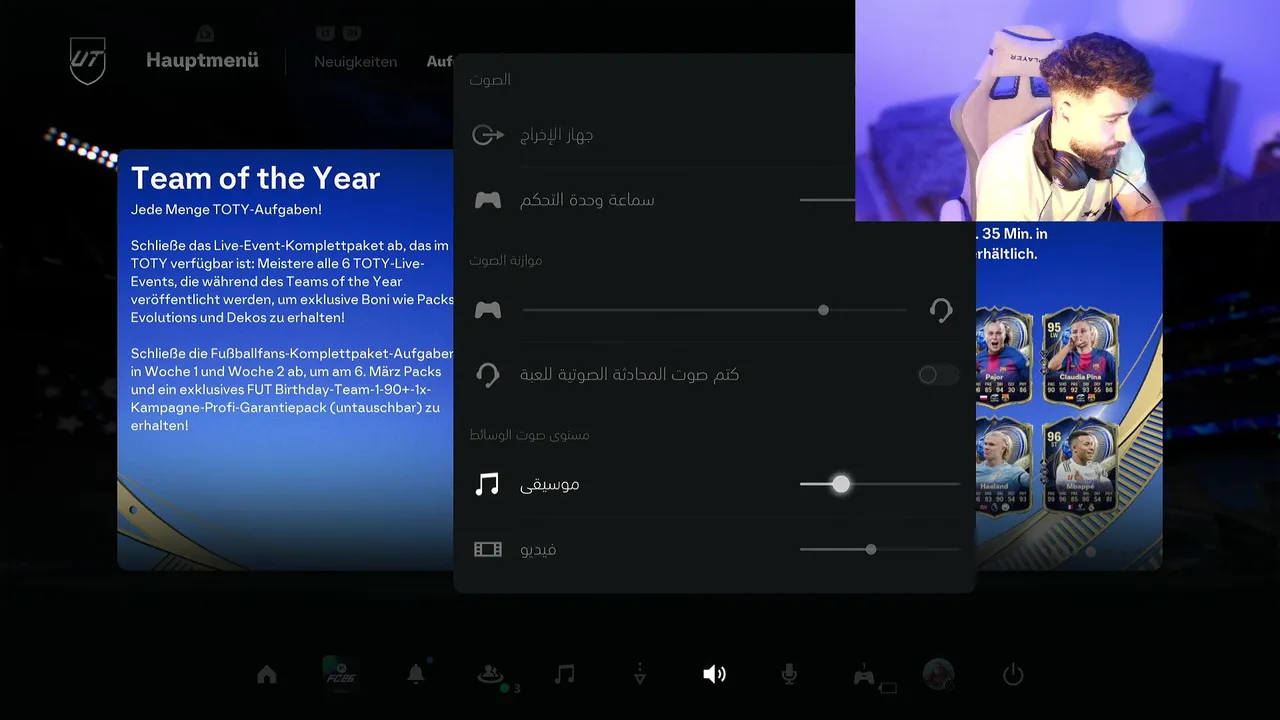The height and width of the screenshot is (720, 1280).
Task: Open notifications bell icon
Action: click(416, 674)
